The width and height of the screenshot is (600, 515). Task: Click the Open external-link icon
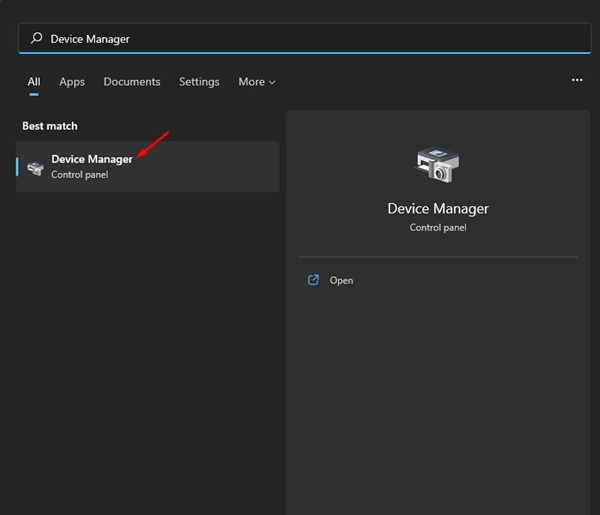(x=314, y=280)
